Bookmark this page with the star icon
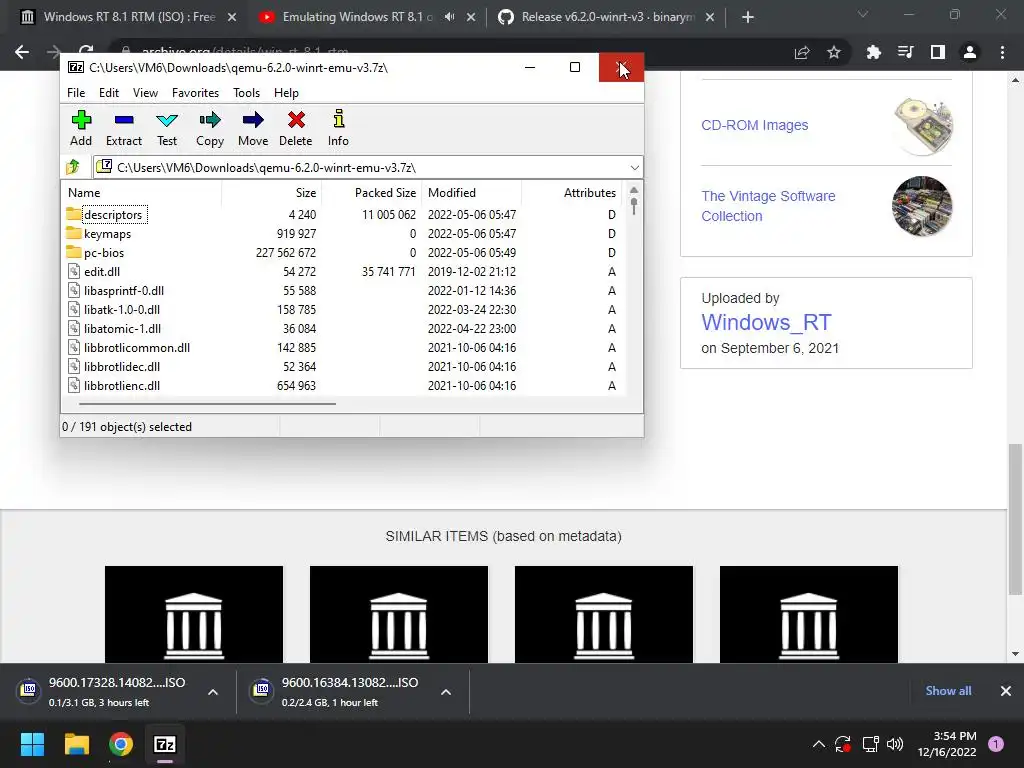The height and width of the screenshot is (768, 1024). pos(834,52)
